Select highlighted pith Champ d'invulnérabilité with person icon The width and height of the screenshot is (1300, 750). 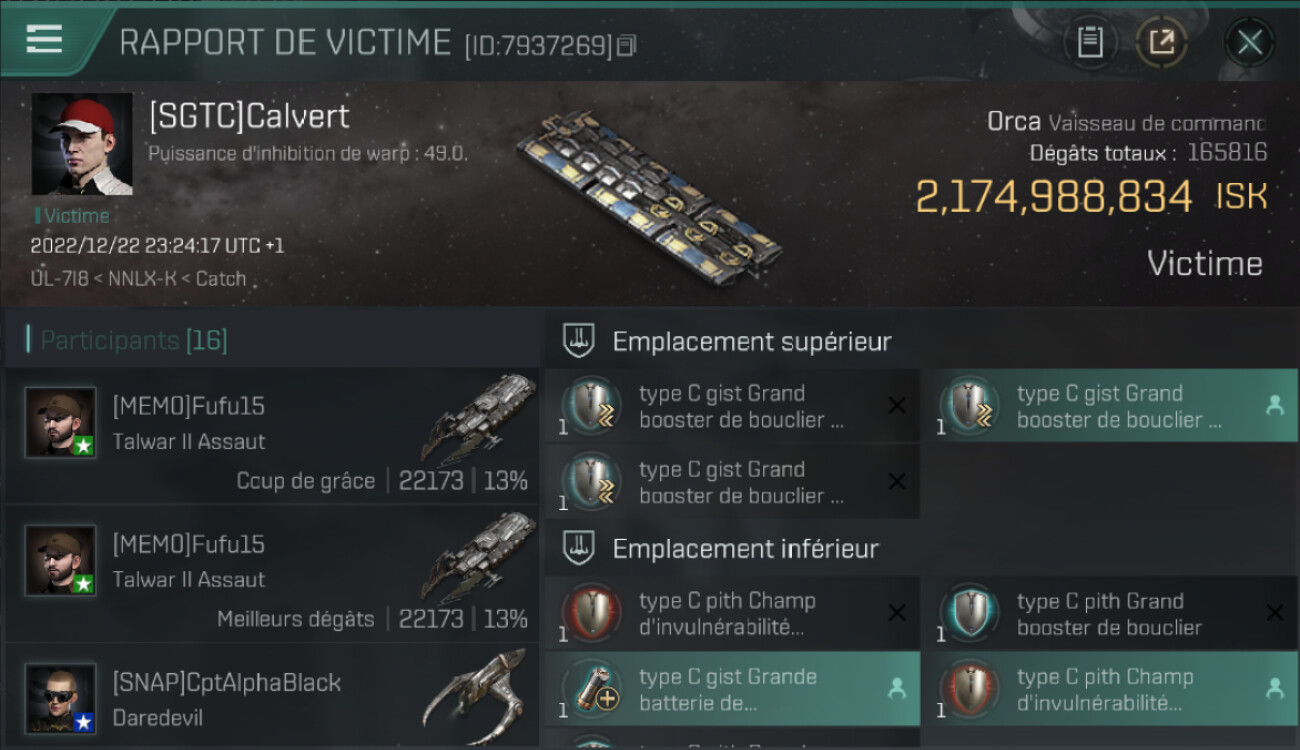[x=1109, y=689]
